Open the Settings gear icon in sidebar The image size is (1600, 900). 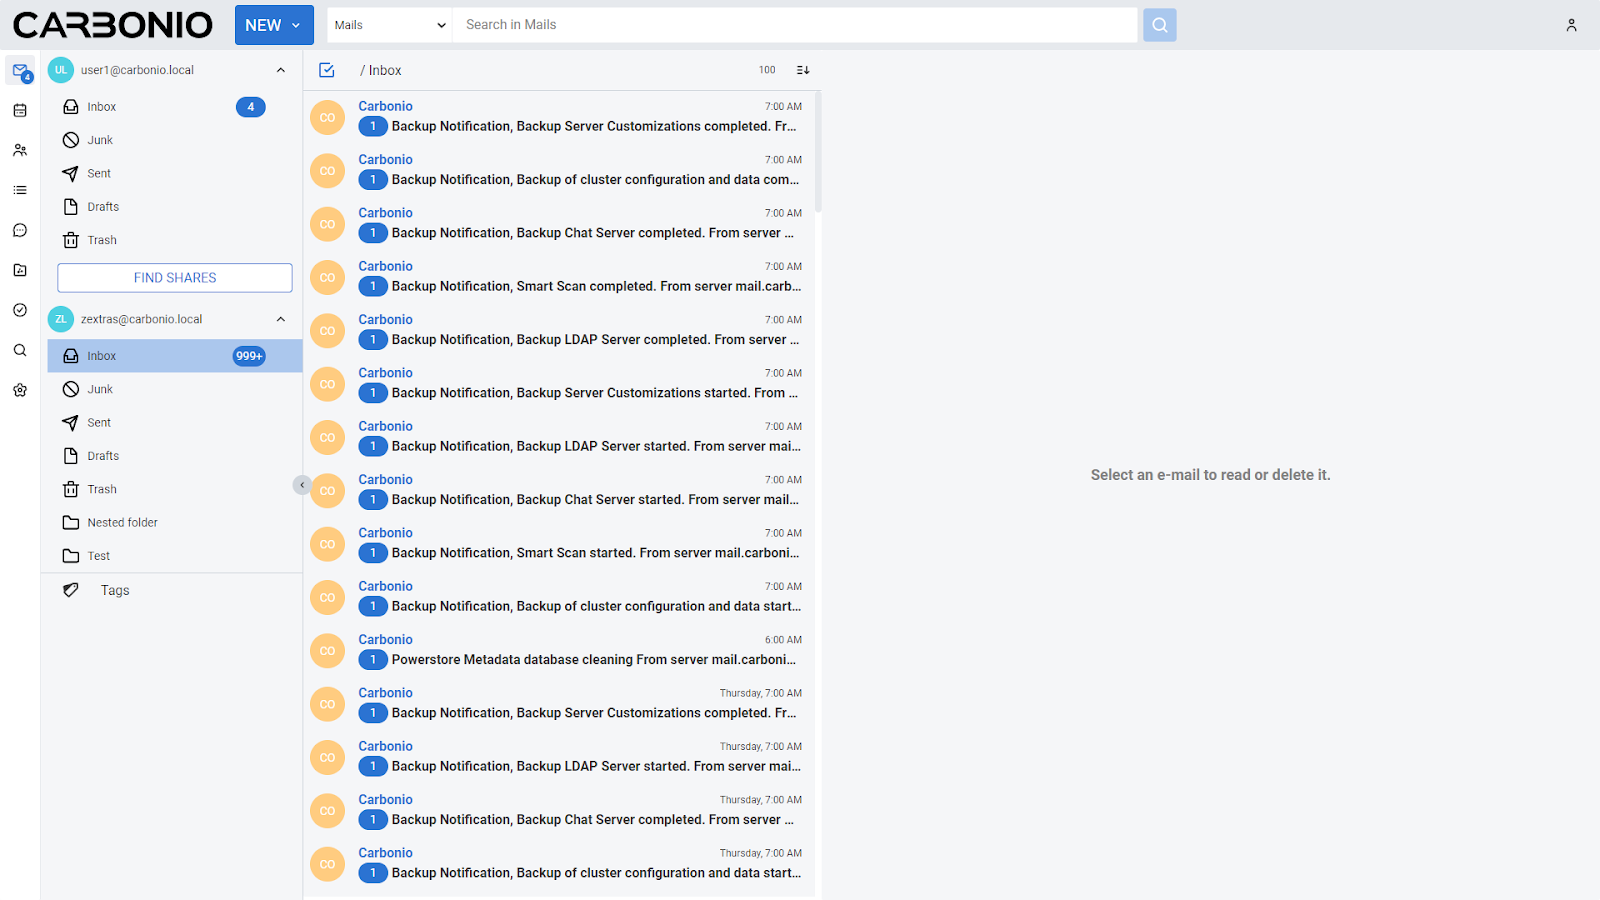[20, 390]
